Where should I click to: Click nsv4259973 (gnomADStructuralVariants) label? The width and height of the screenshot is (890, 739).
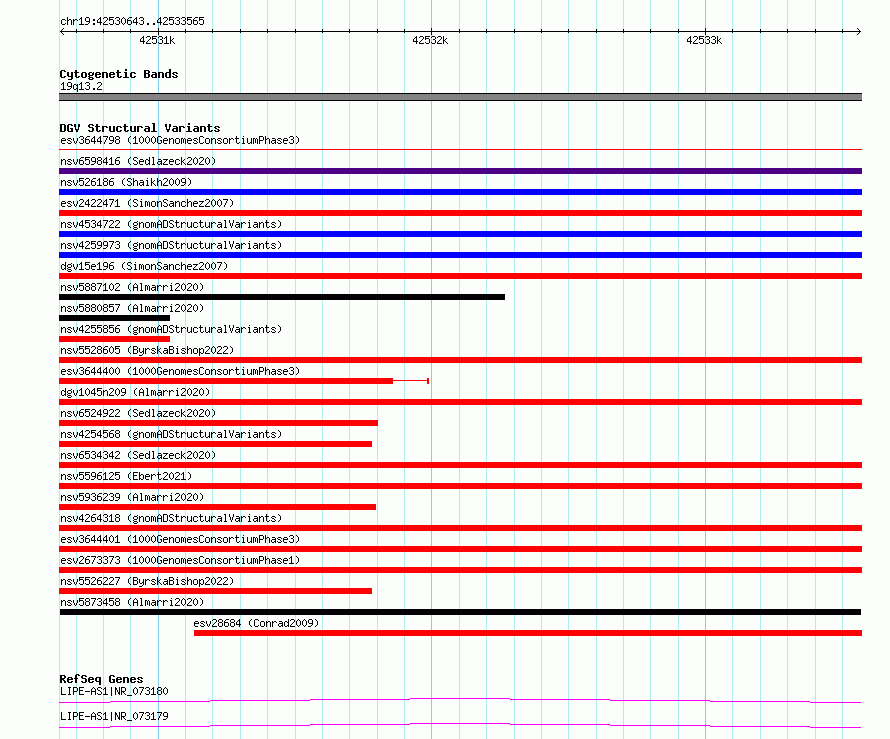171,245
